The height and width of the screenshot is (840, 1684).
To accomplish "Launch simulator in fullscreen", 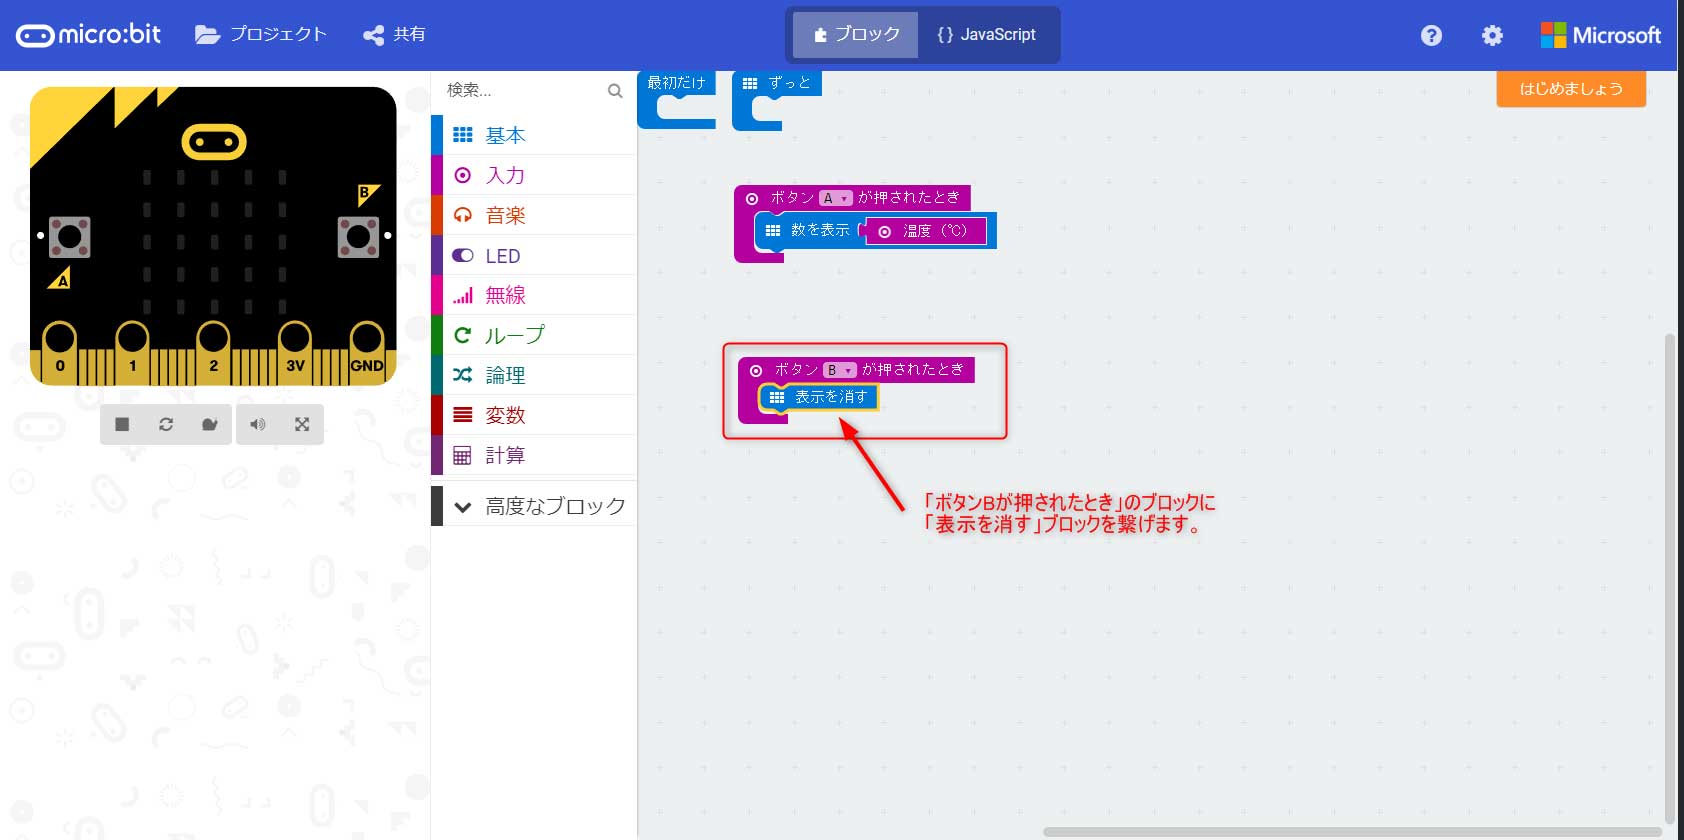I will (x=302, y=424).
